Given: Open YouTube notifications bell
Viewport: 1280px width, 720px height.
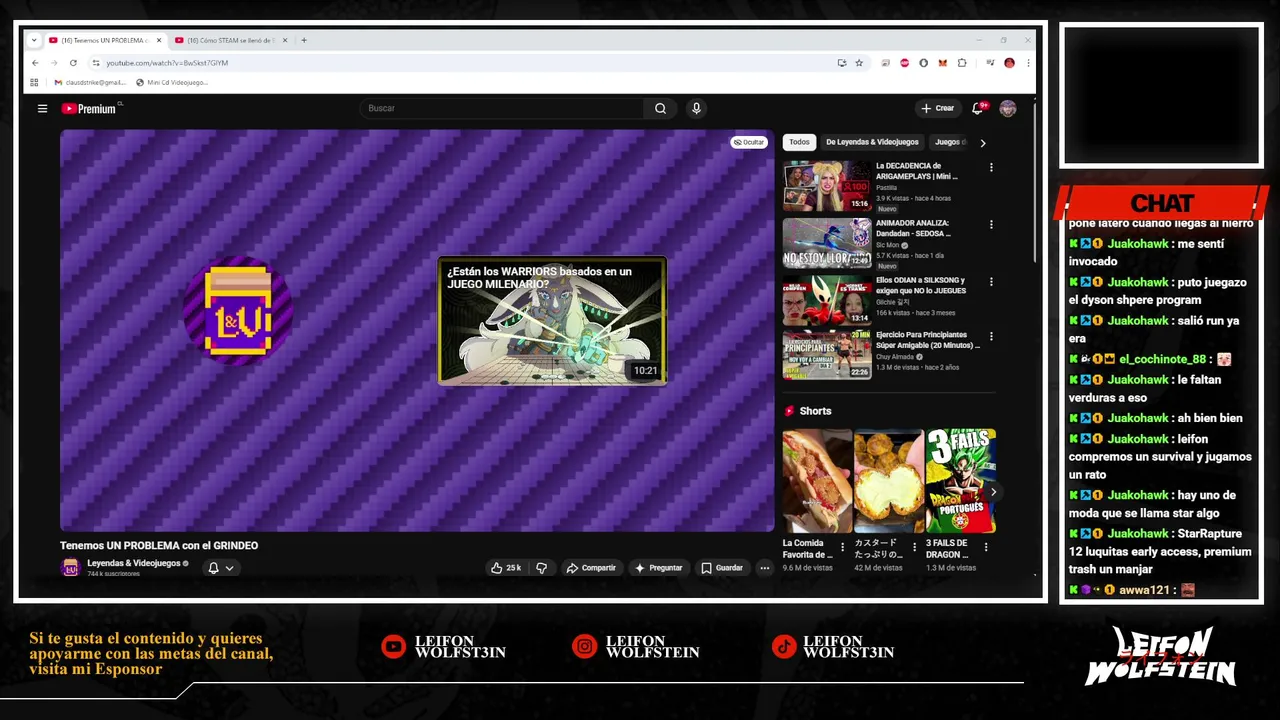Looking at the screenshot, I should pos(979,108).
